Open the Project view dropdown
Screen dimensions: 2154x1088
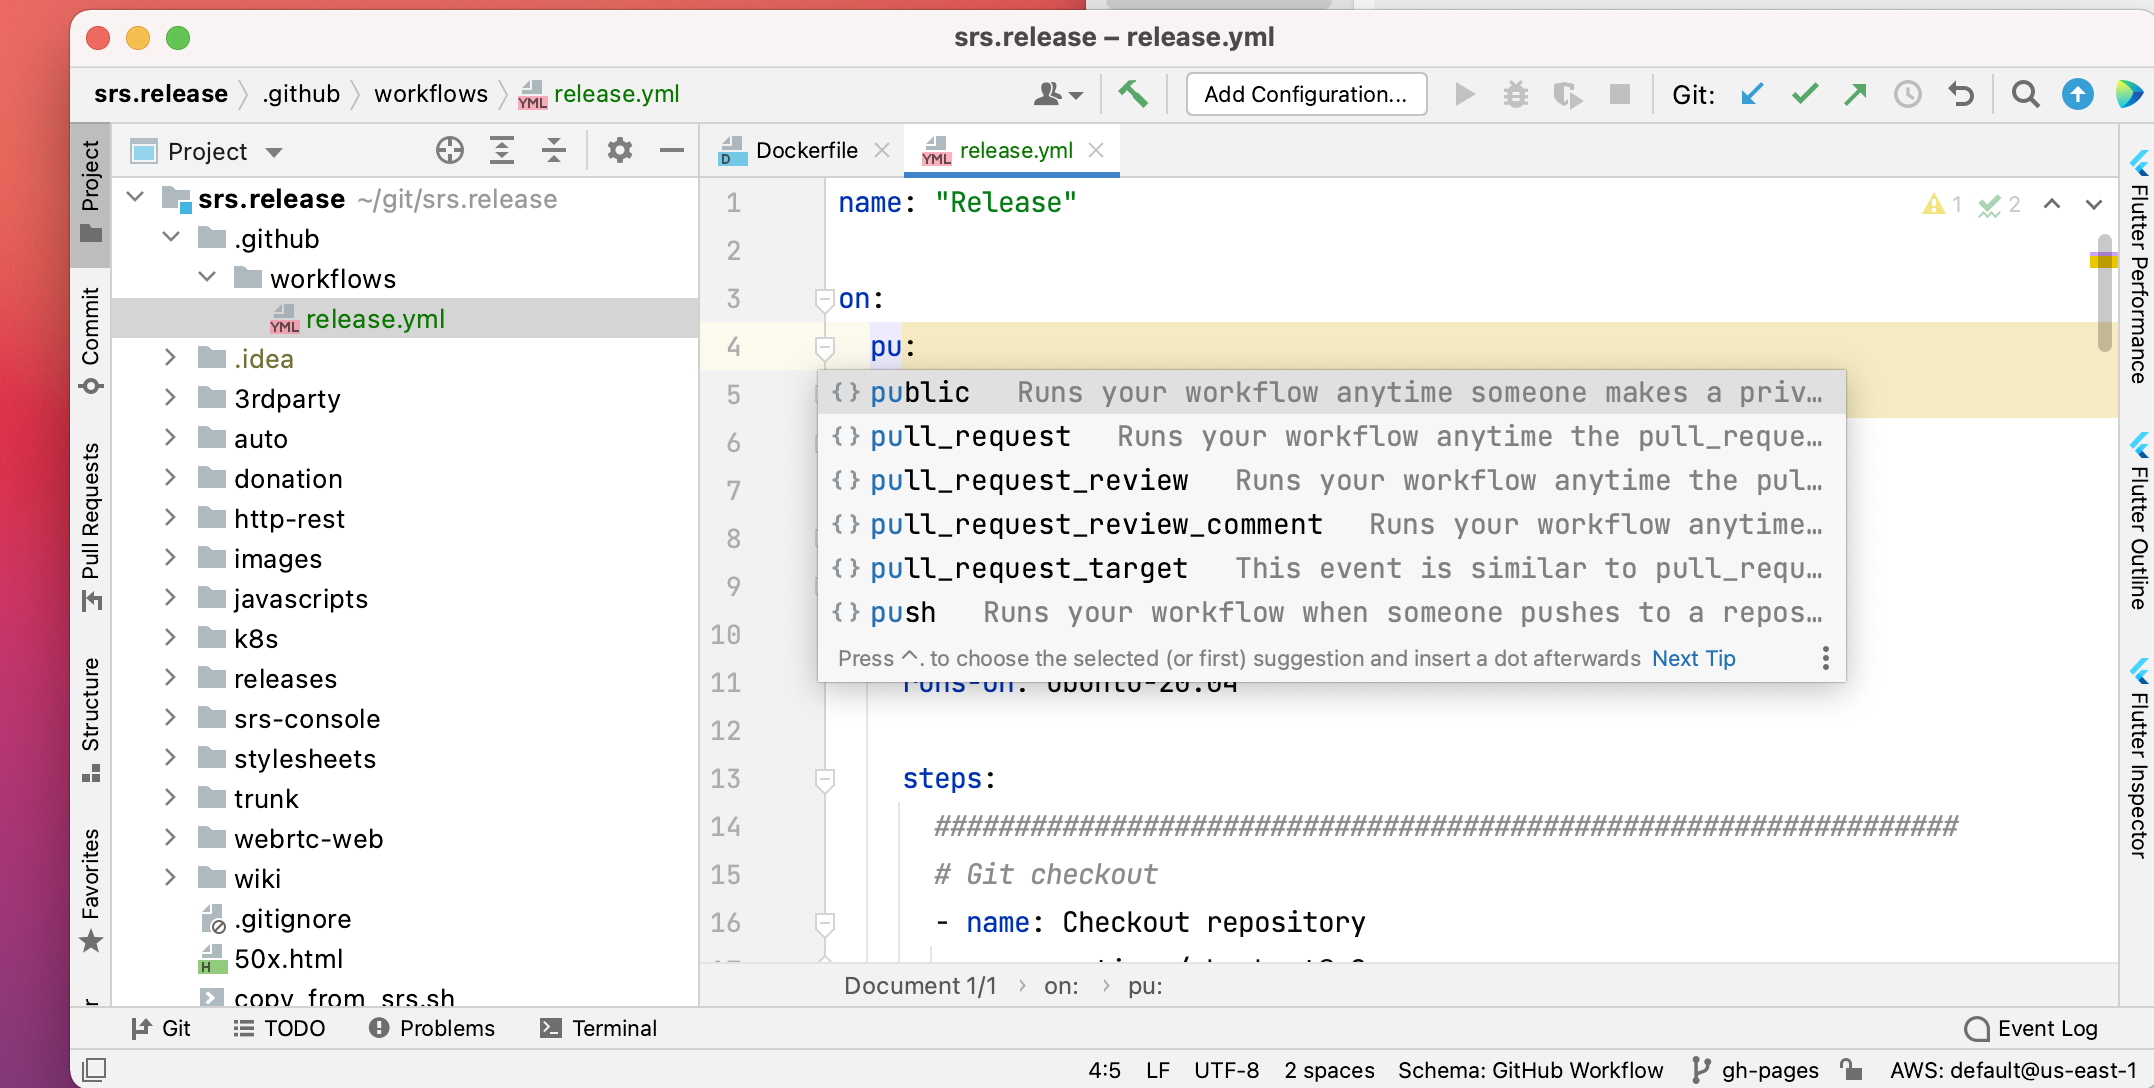click(x=274, y=151)
